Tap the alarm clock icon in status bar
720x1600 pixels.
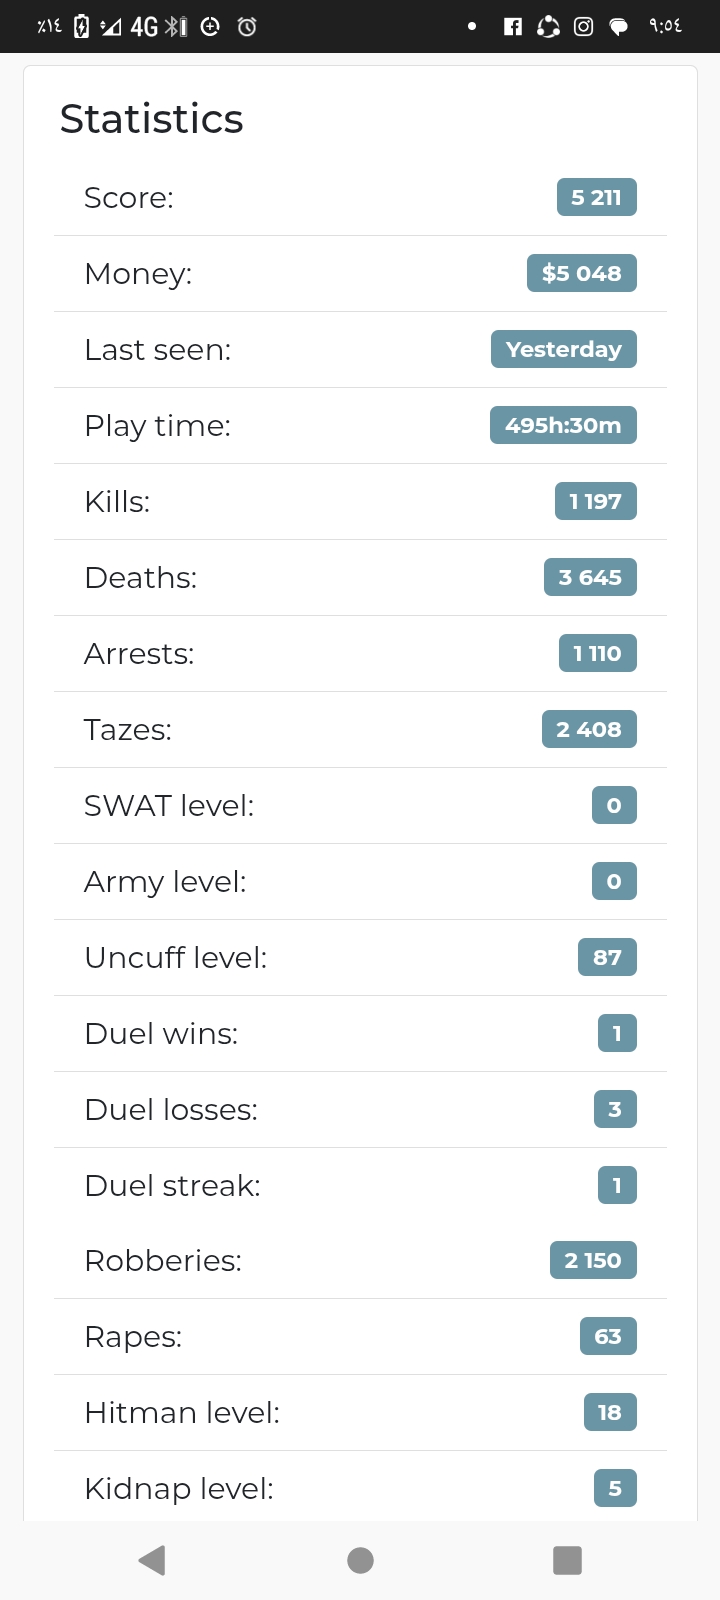[247, 27]
